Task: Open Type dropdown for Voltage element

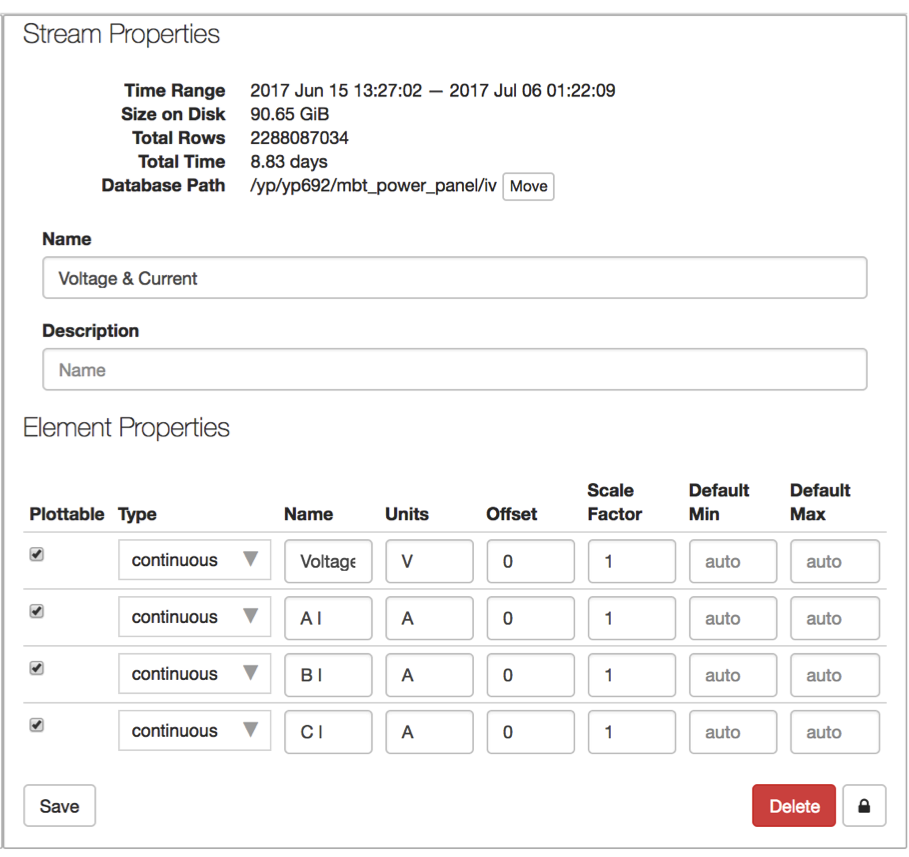Action: click(x=194, y=561)
